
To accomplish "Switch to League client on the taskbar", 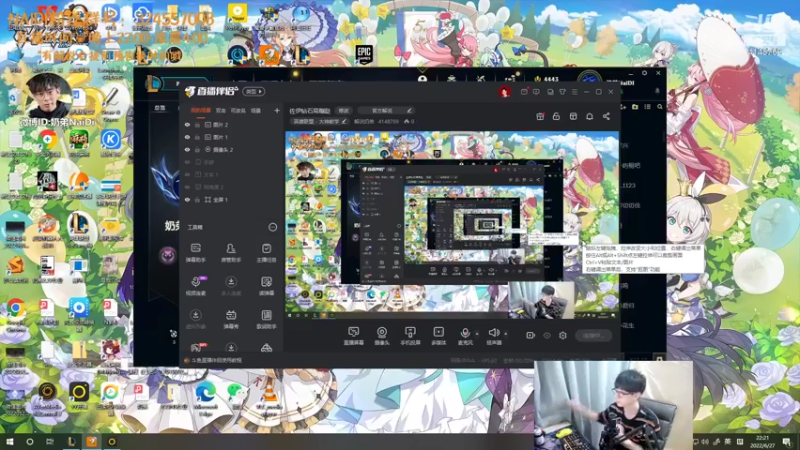I will click(x=71, y=442).
